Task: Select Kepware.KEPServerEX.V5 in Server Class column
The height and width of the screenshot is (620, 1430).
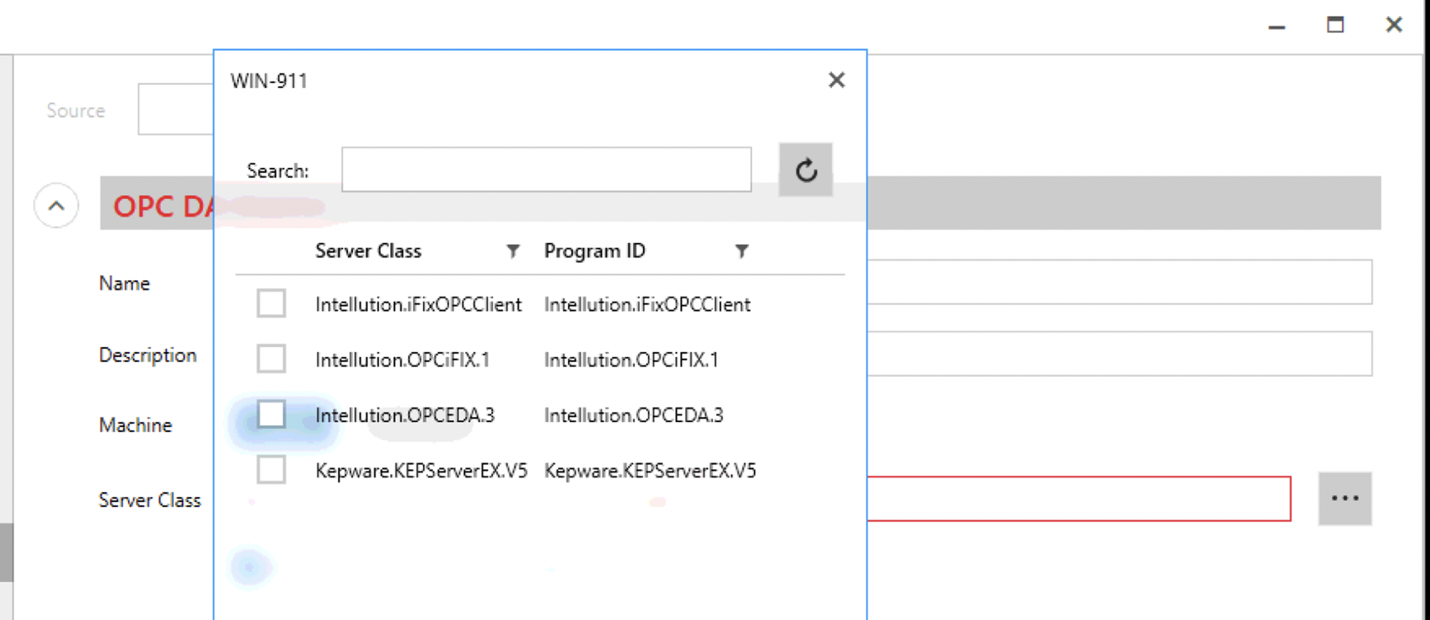Action: [421, 470]
